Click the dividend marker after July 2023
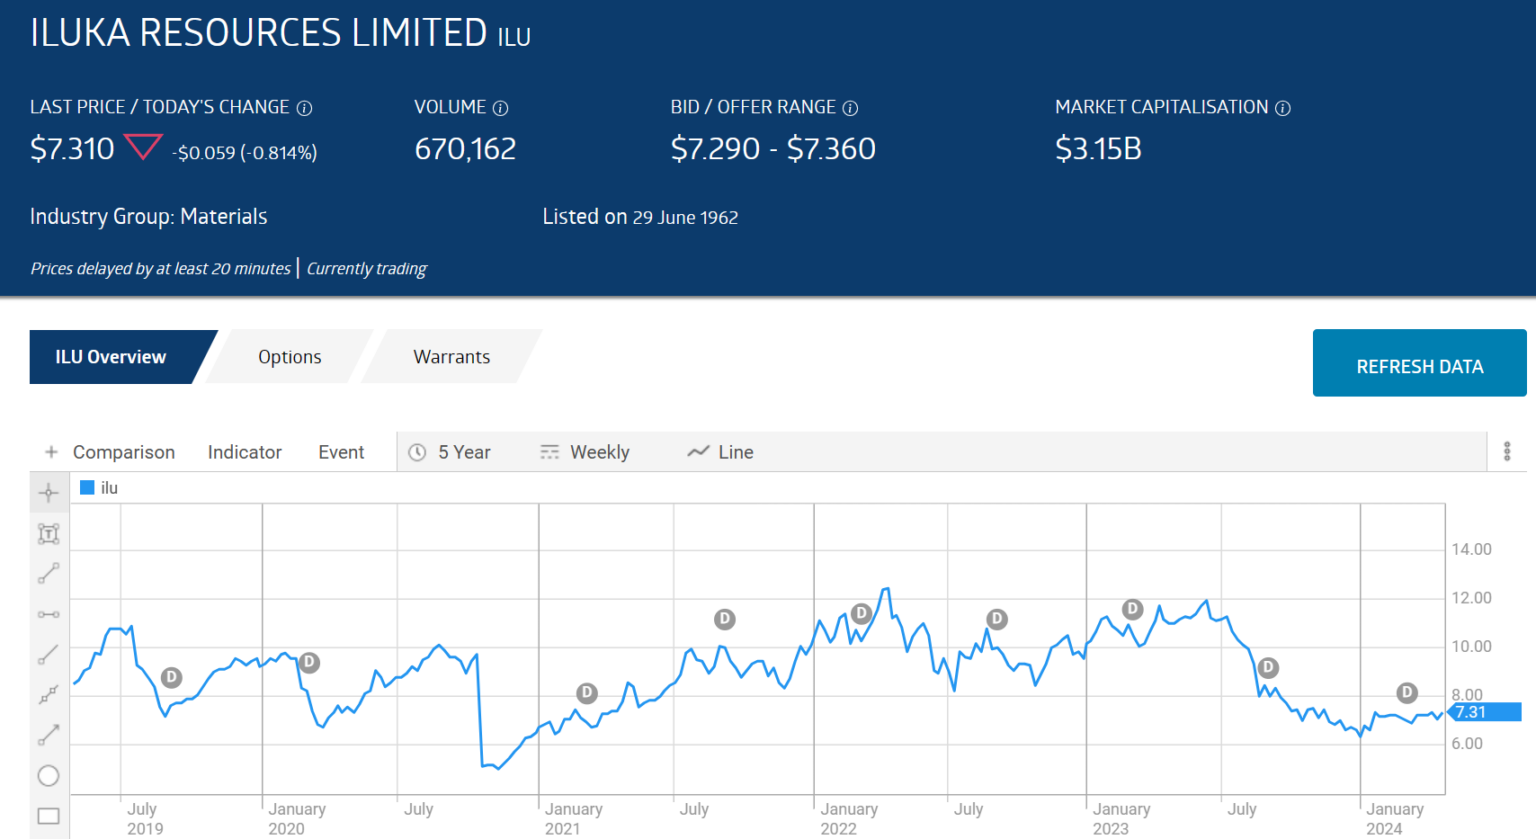The height and width of the screenshot is (839, 1536). (x=1268, y=667)
